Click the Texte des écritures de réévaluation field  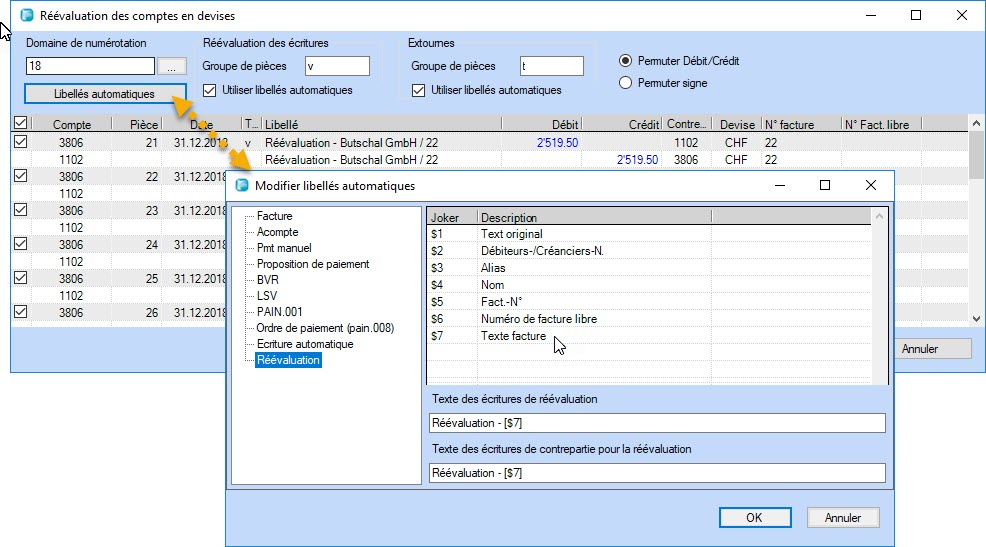656,423
